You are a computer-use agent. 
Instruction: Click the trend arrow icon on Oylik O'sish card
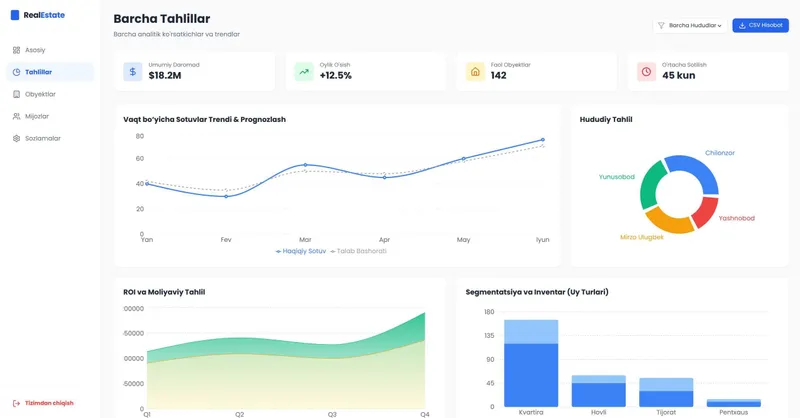pyautogui.click(x=304, y=72)
